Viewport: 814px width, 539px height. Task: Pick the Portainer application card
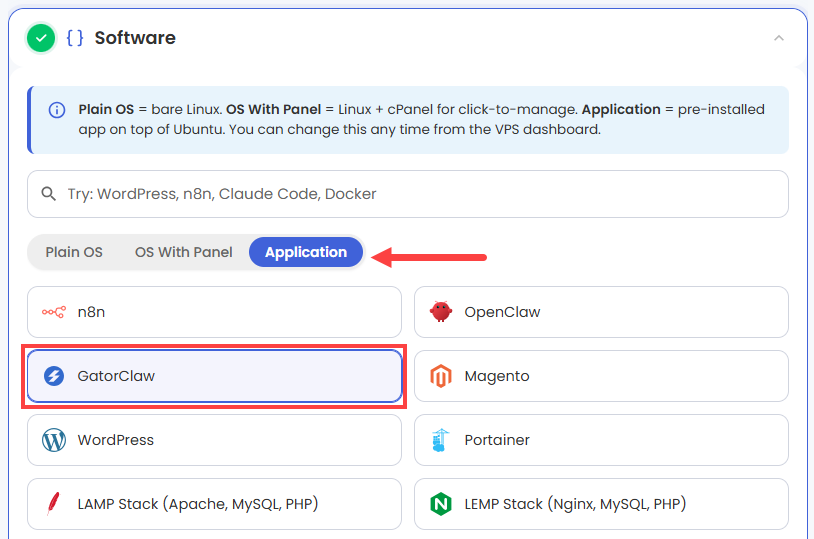coord(601,440)
